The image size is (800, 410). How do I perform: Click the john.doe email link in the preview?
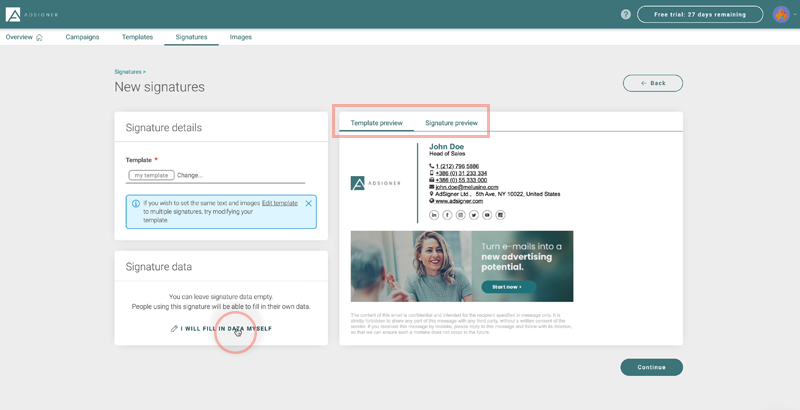click(467, 187)
